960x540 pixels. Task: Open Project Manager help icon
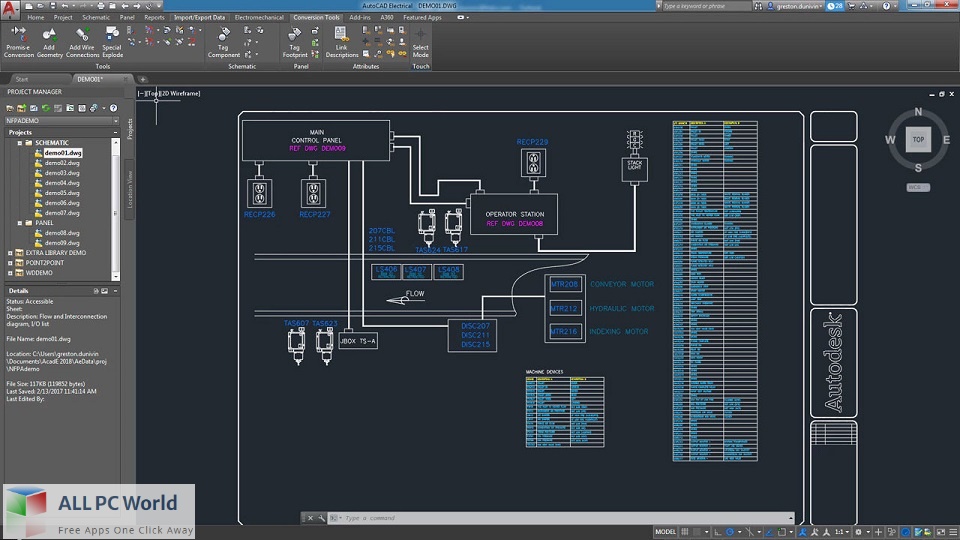(113, 108)
